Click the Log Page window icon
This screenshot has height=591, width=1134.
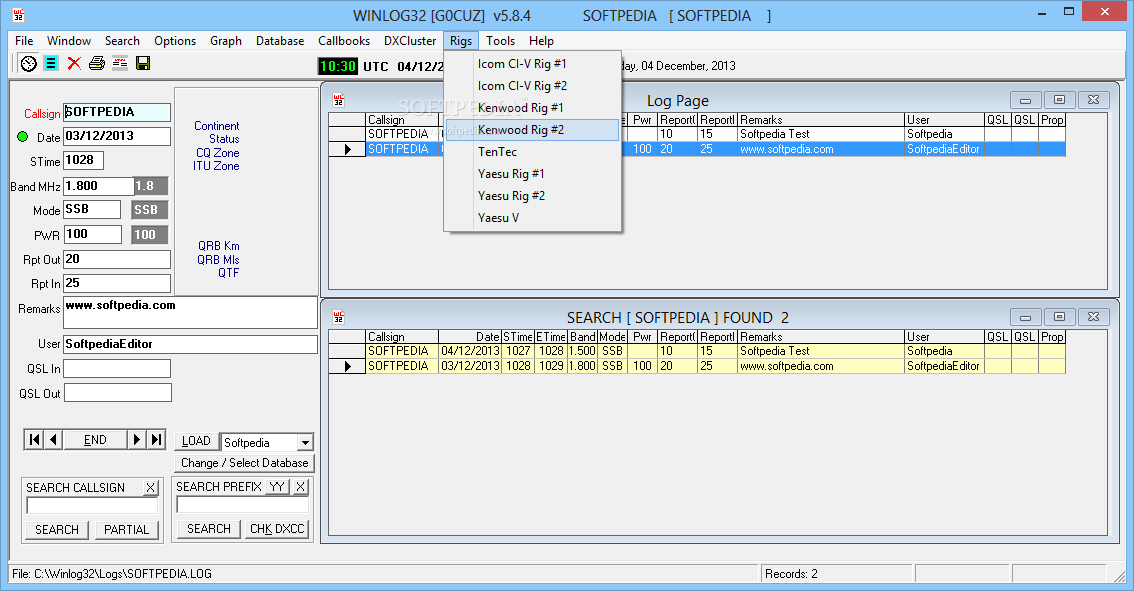click(x=338, y=101)
